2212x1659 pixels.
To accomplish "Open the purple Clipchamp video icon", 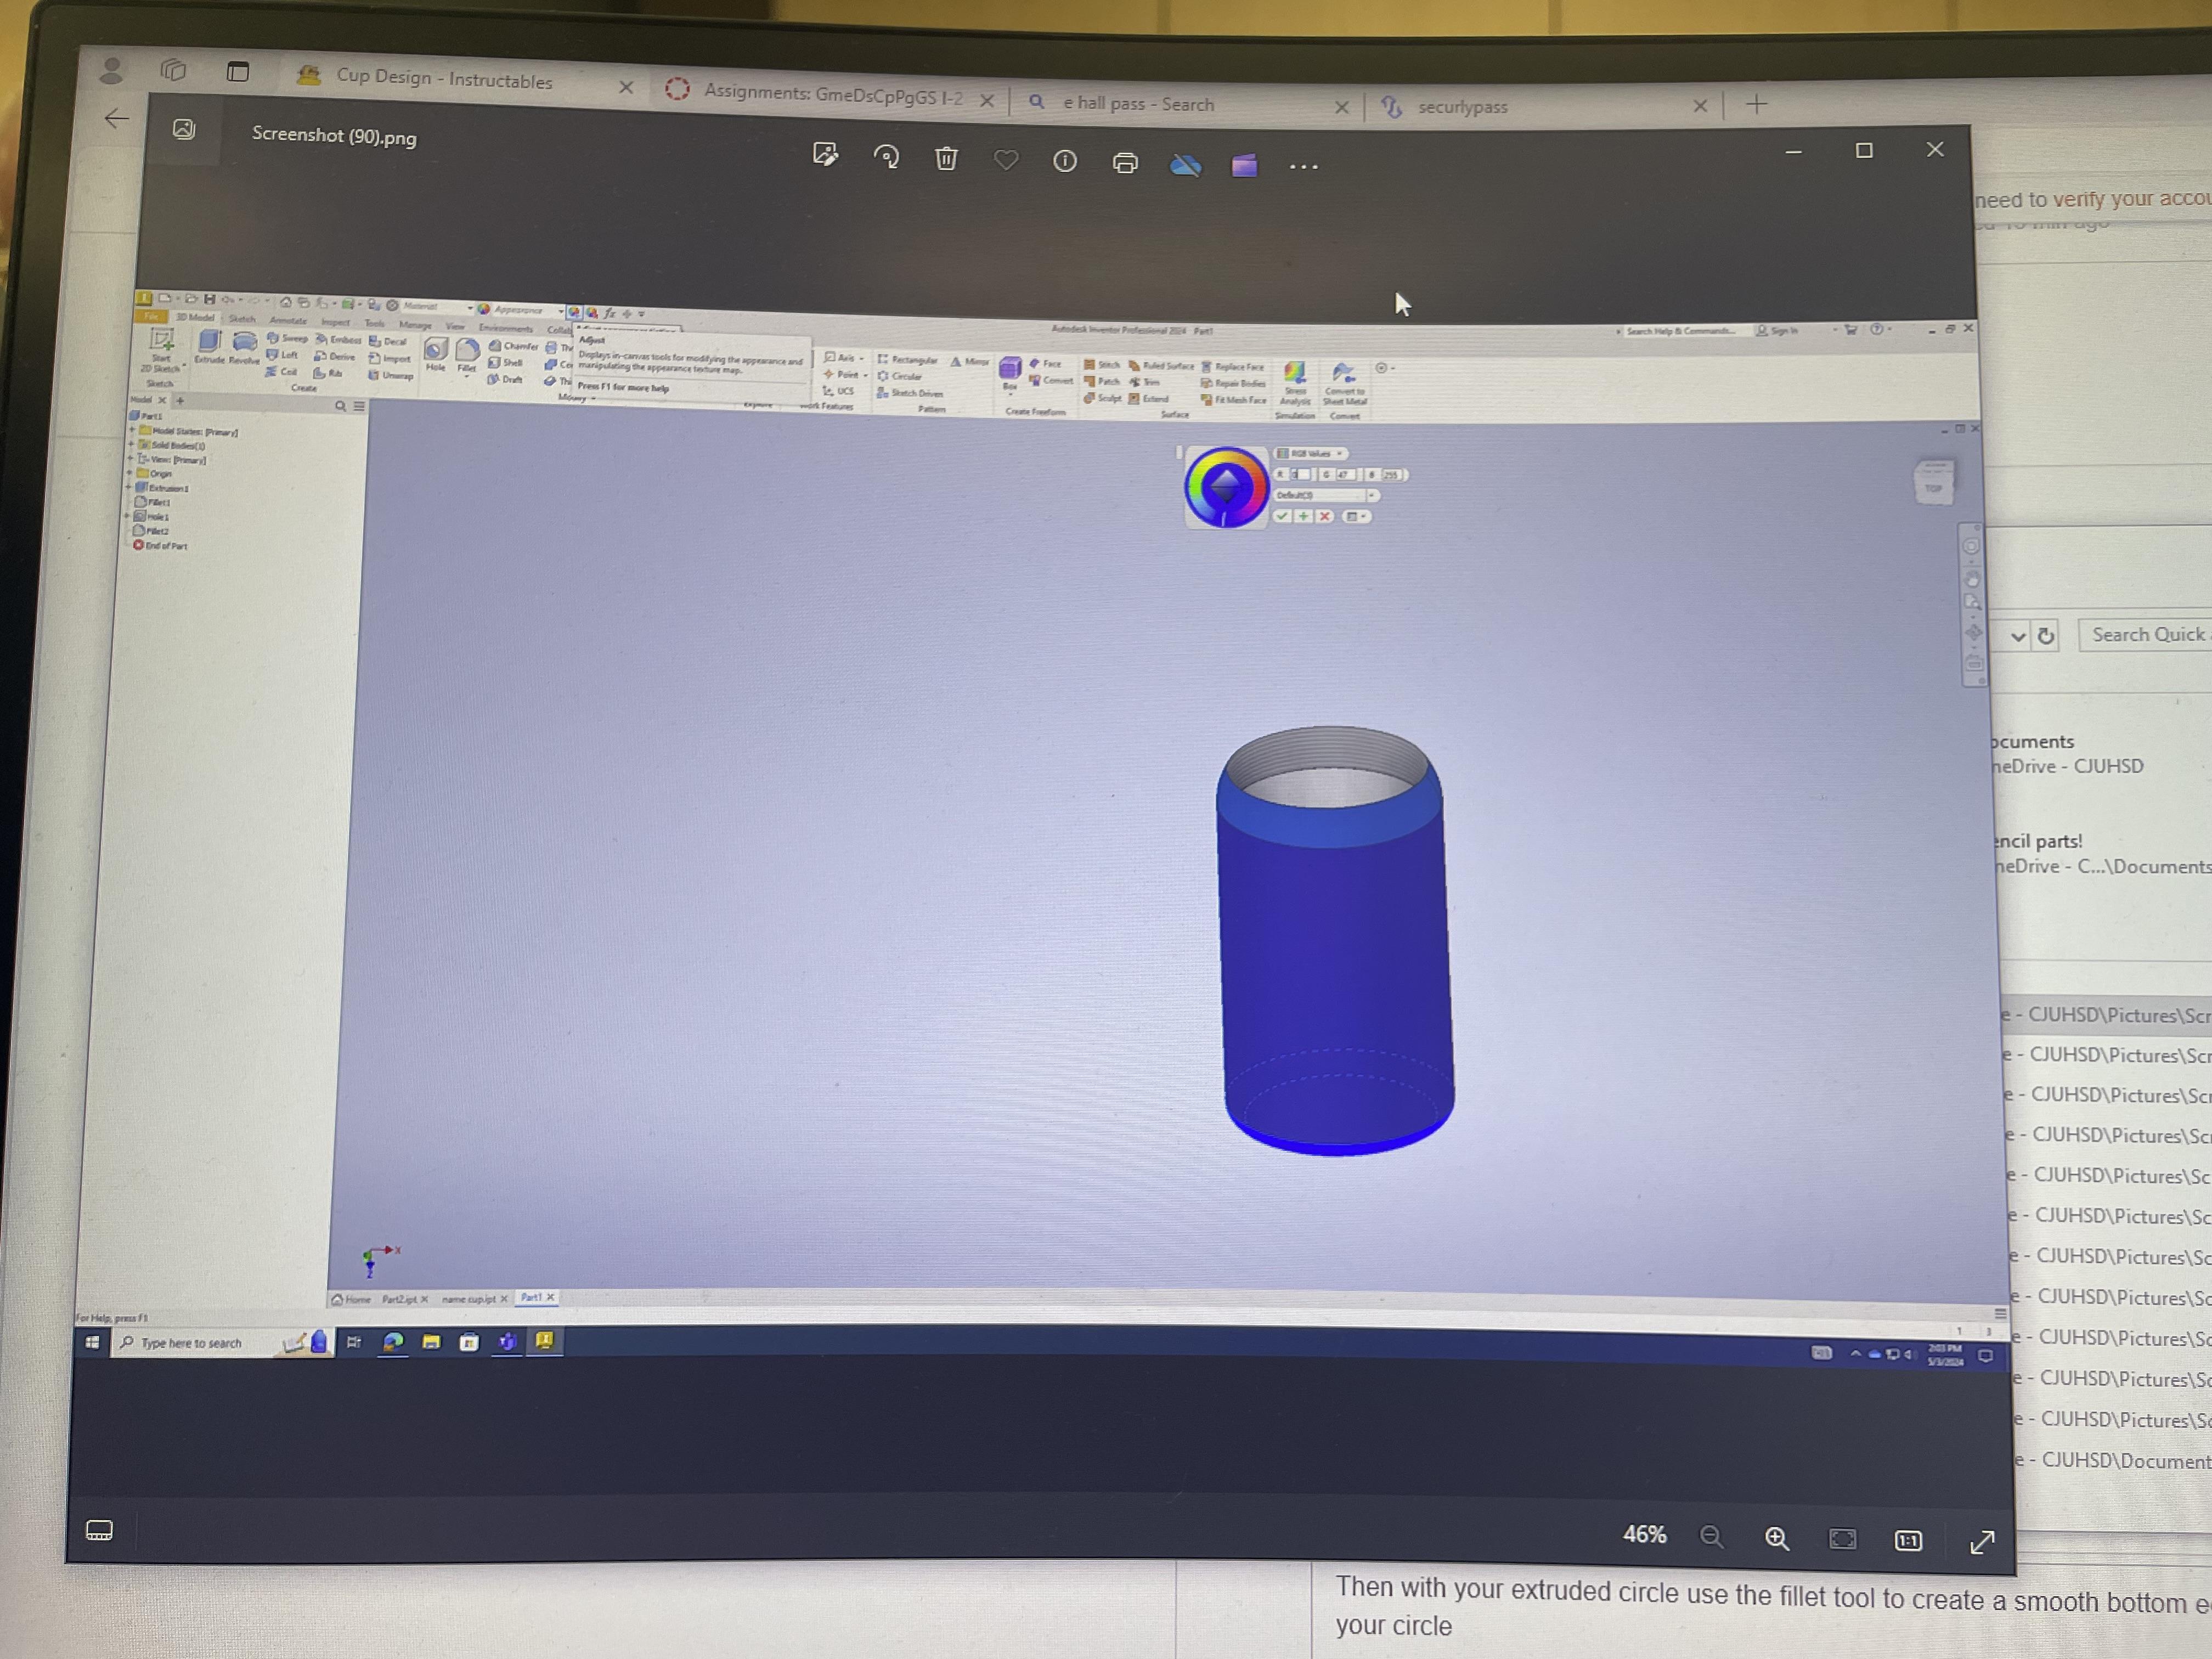I will [x=1244, y=165].
